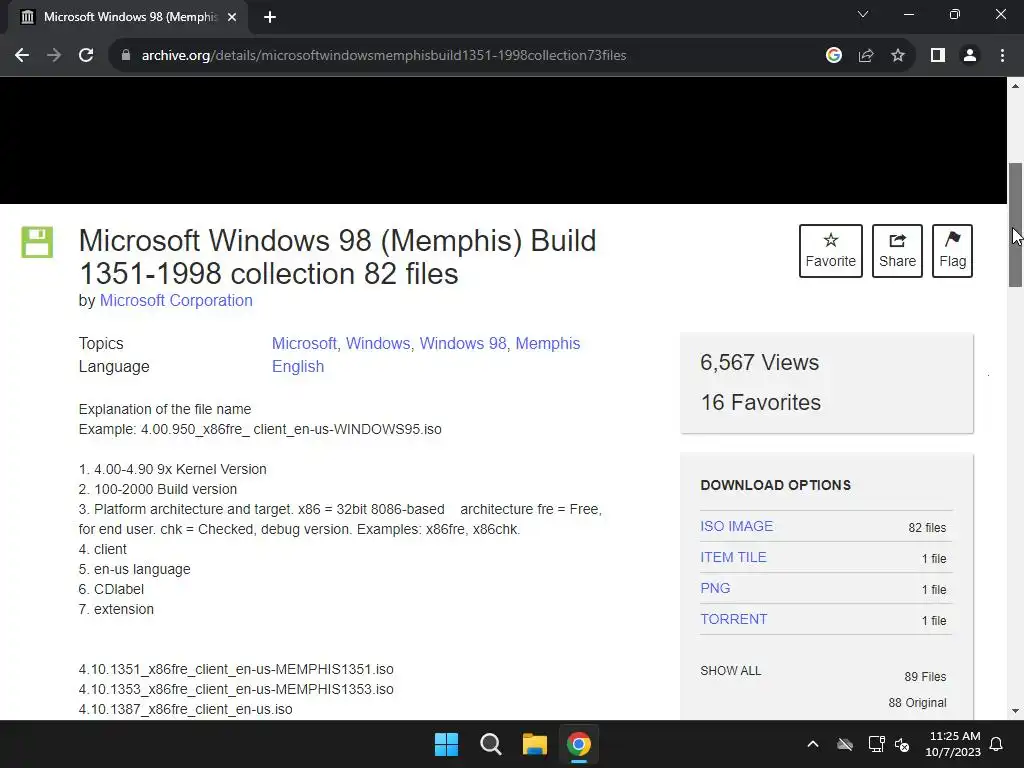
Task: View site information via the lock icon
Action: pos(126,56)
